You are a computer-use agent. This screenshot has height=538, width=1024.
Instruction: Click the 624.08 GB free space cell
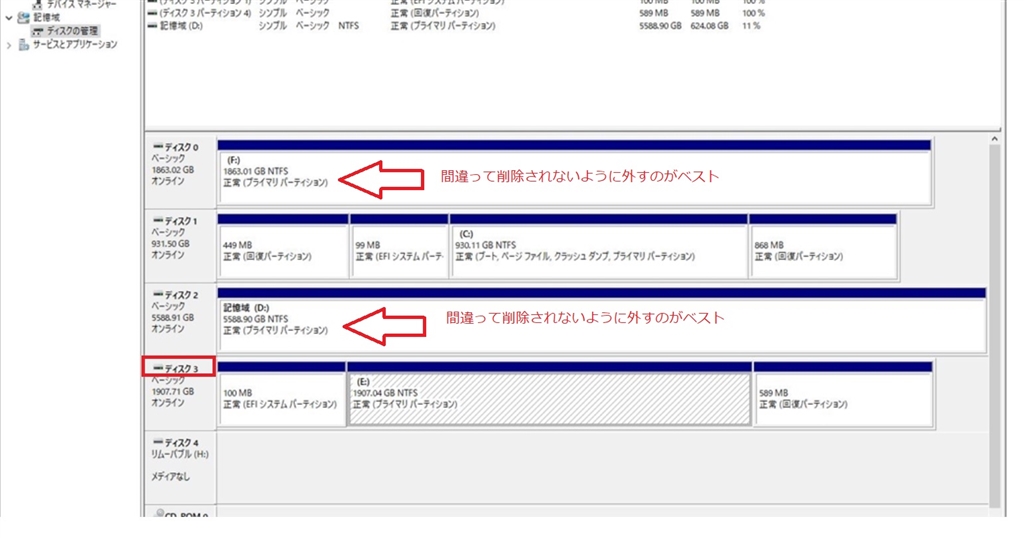[709, 26]
